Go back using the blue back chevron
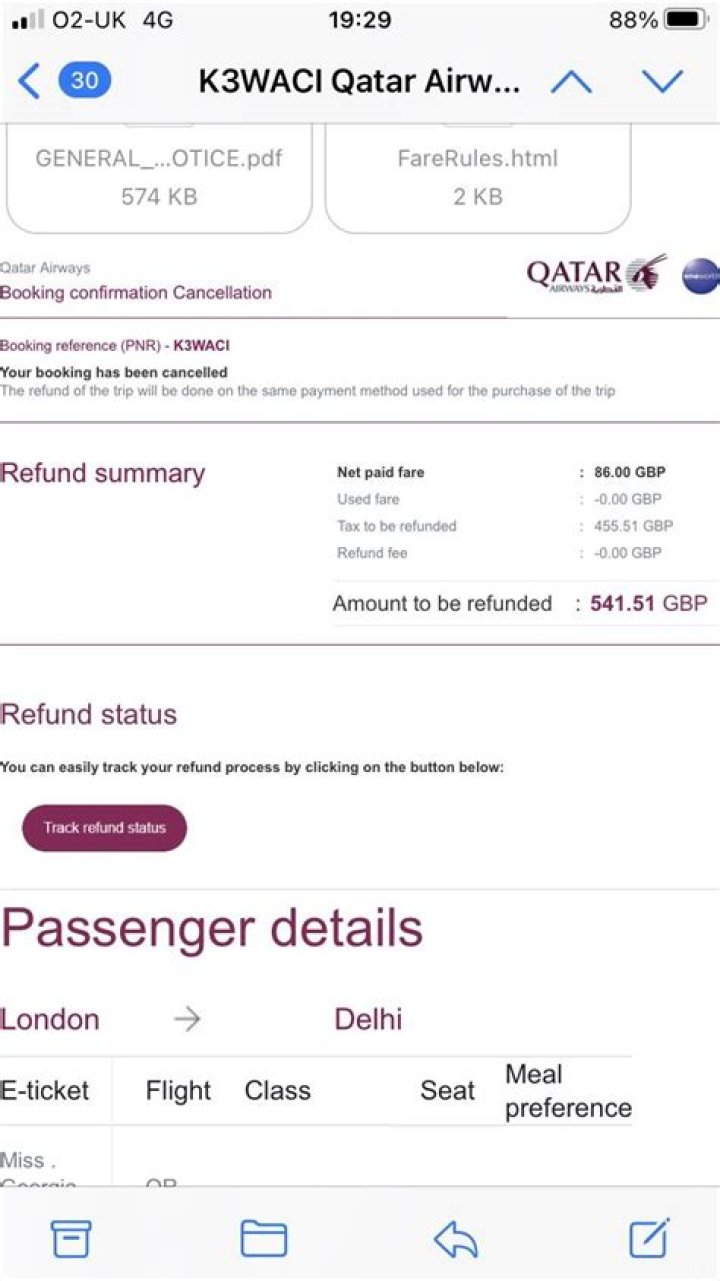This screenshot has height=1281, width=720. click(27, 81)
